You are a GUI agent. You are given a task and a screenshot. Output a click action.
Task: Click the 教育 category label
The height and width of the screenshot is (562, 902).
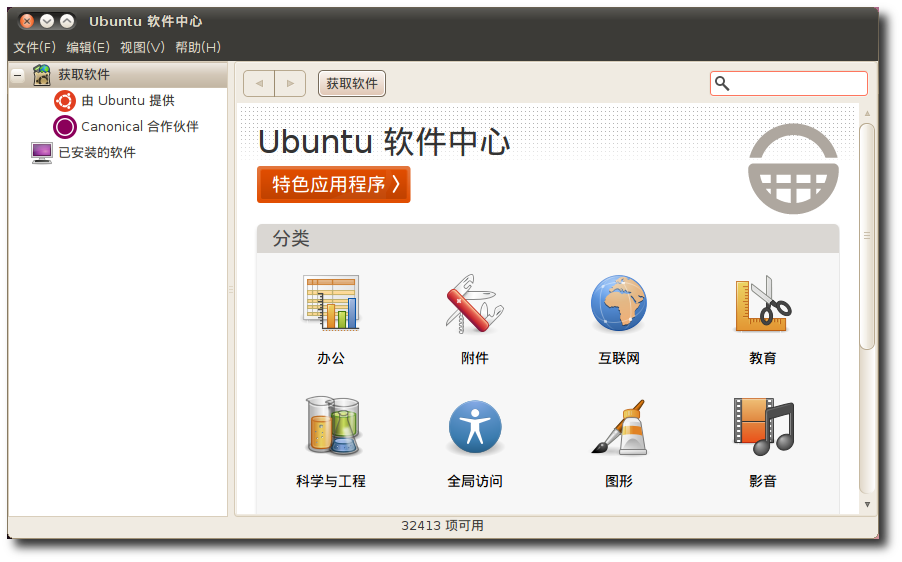point(763,358)
